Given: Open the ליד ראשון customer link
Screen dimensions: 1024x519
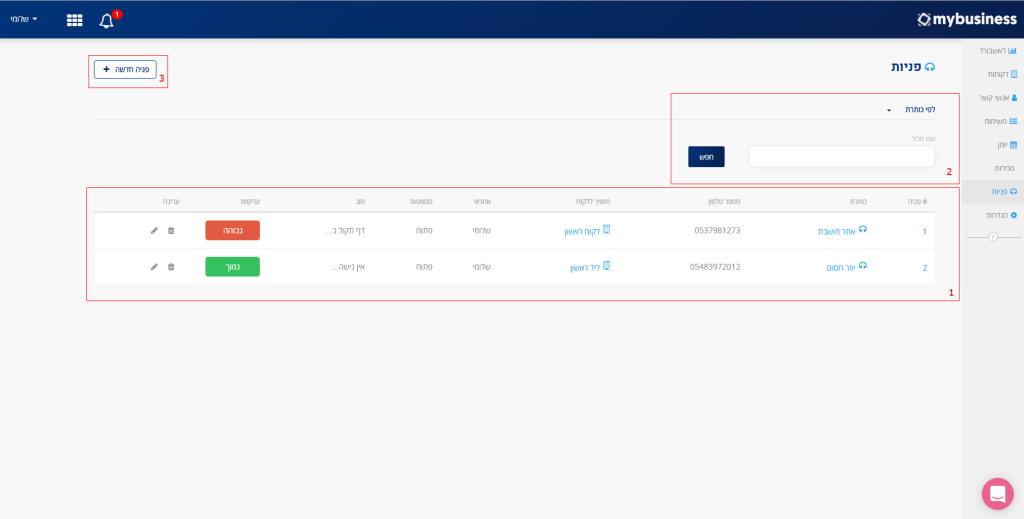Looking at the screenshot, I should 585,268.
